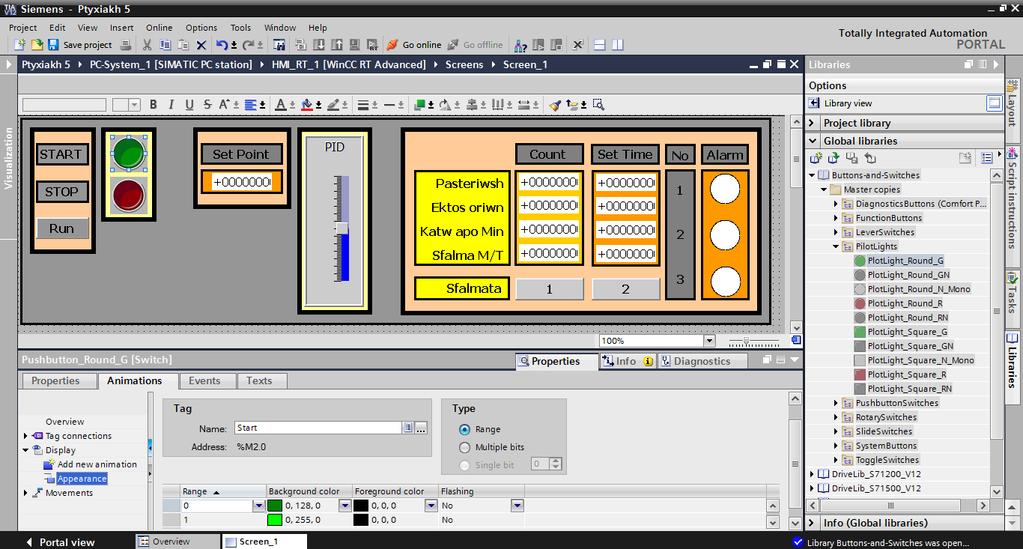The width and height of the screenshot is (1023, 549).
Task: Open the Tools menu
Action: point(240,27)
